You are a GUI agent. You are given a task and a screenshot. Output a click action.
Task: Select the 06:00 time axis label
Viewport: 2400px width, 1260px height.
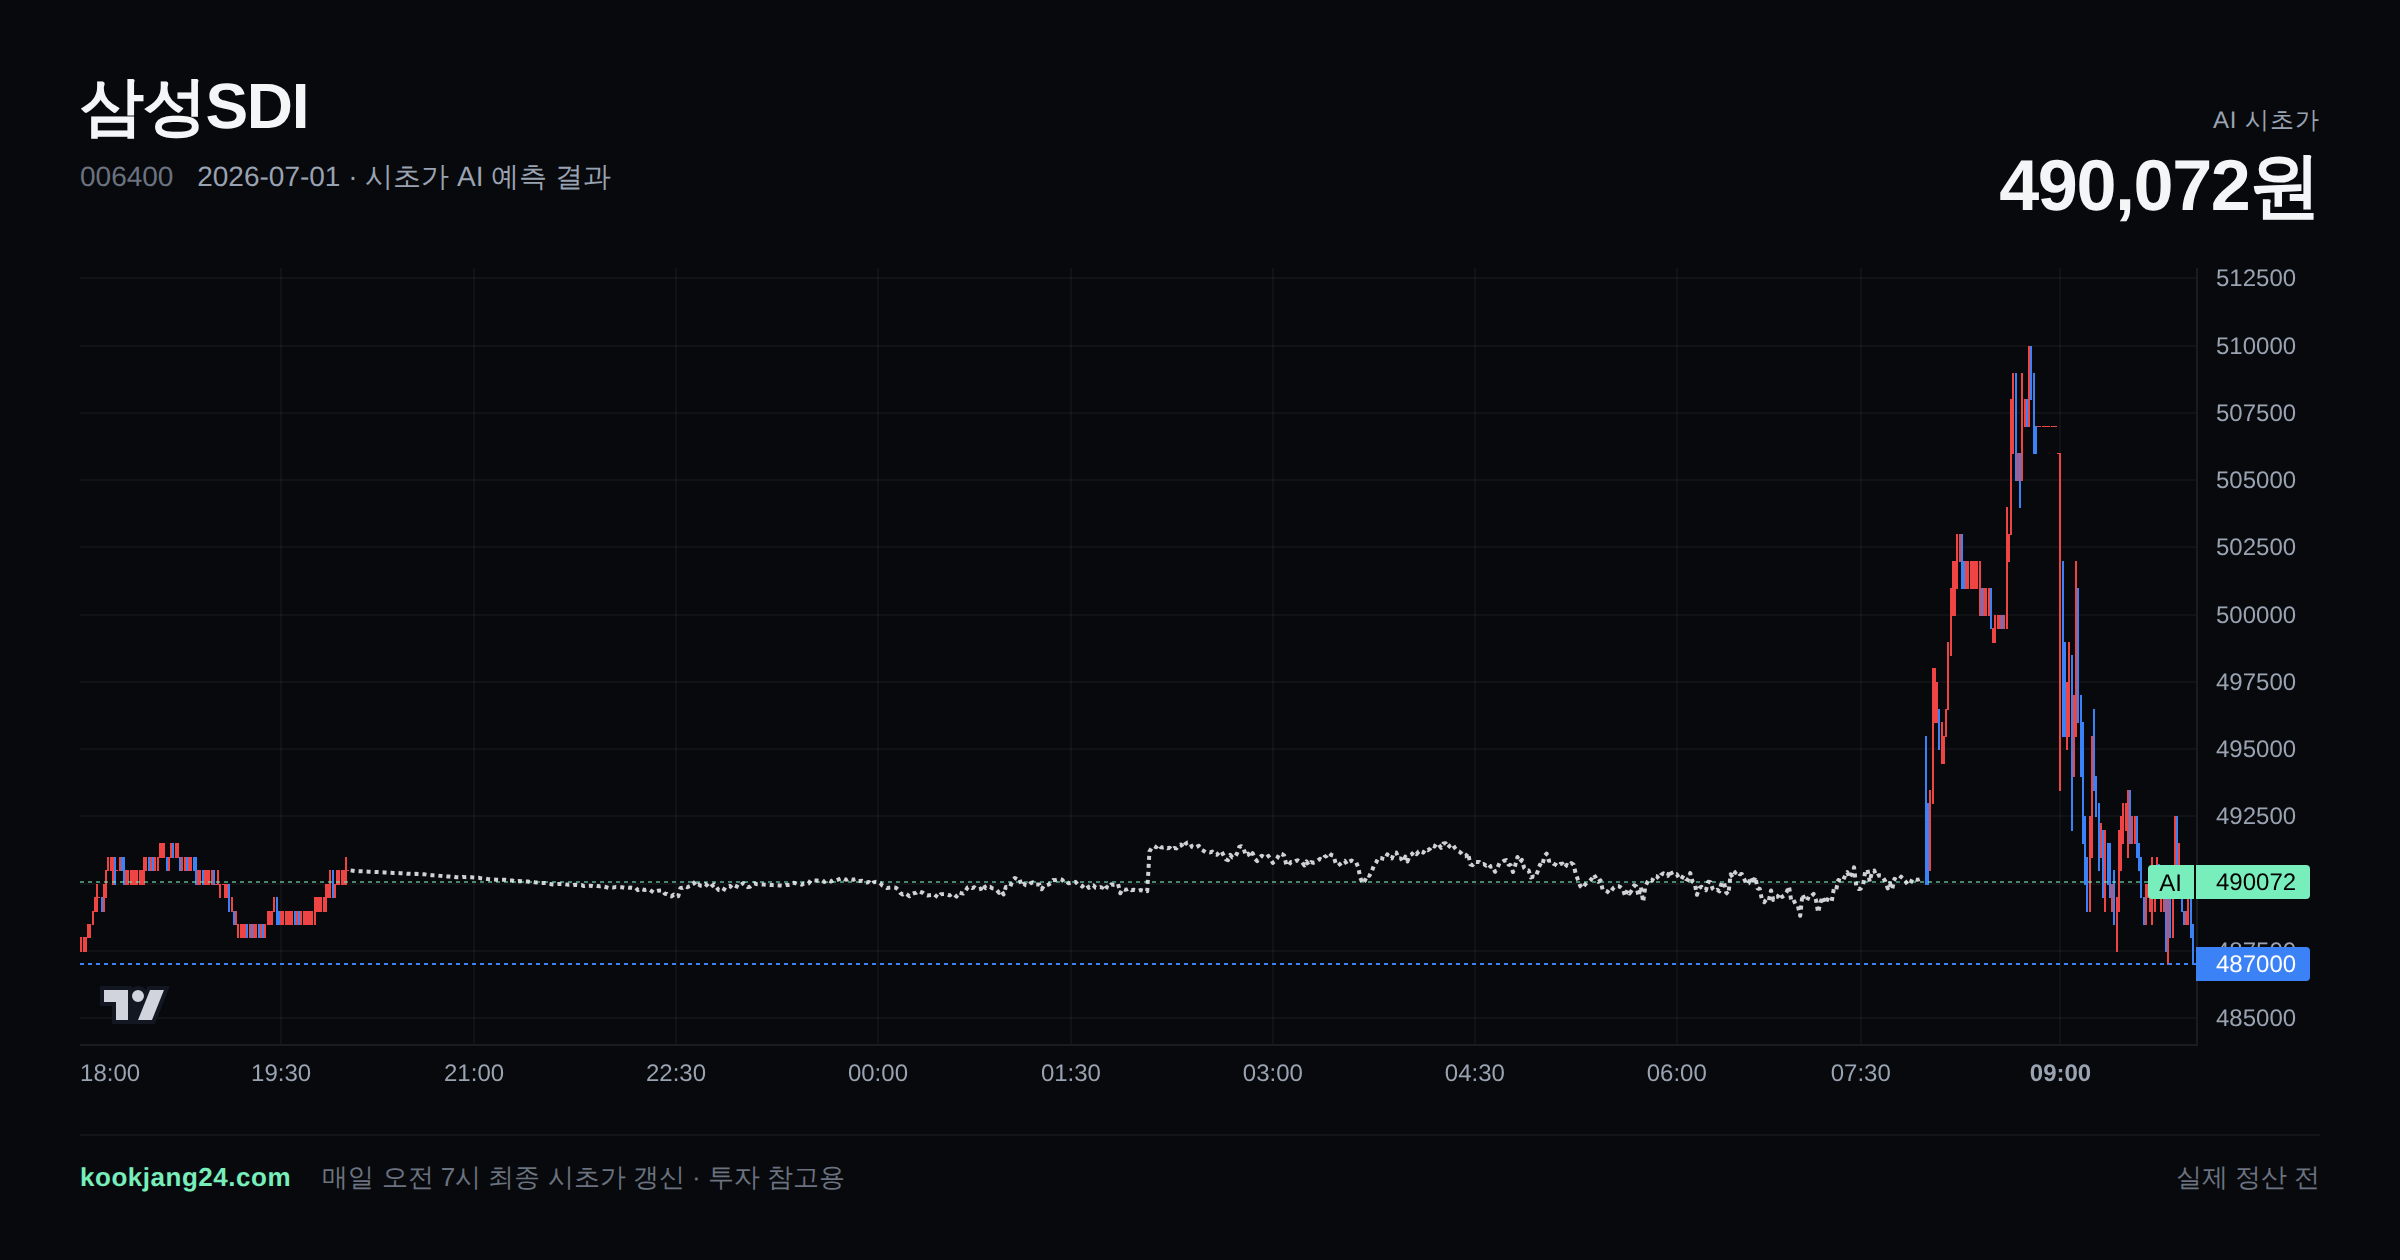tap(1677, 1073)
